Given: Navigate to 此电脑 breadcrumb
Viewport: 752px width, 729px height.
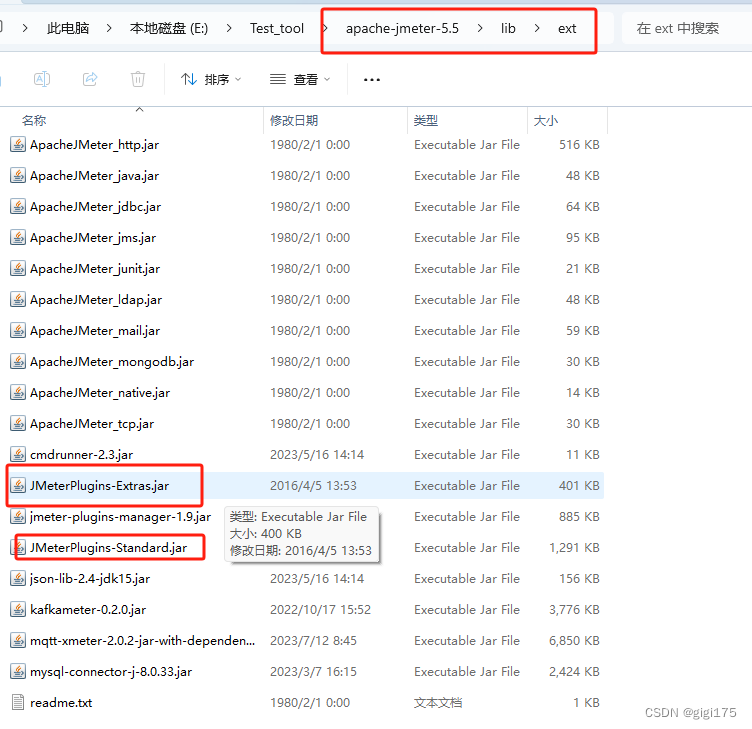Looking at the screenshot, I should click(x=68, y=29).
